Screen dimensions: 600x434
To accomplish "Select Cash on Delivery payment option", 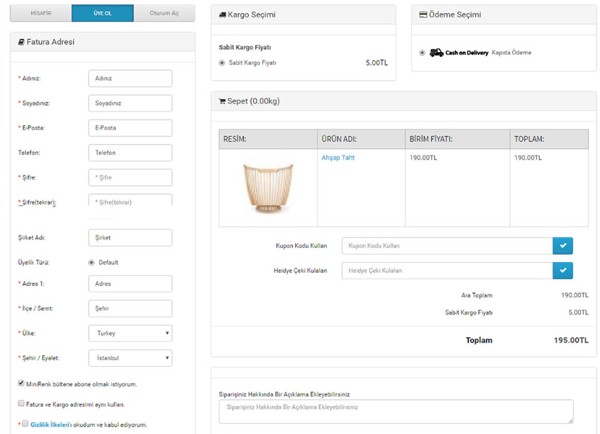I will pos(422,52).
